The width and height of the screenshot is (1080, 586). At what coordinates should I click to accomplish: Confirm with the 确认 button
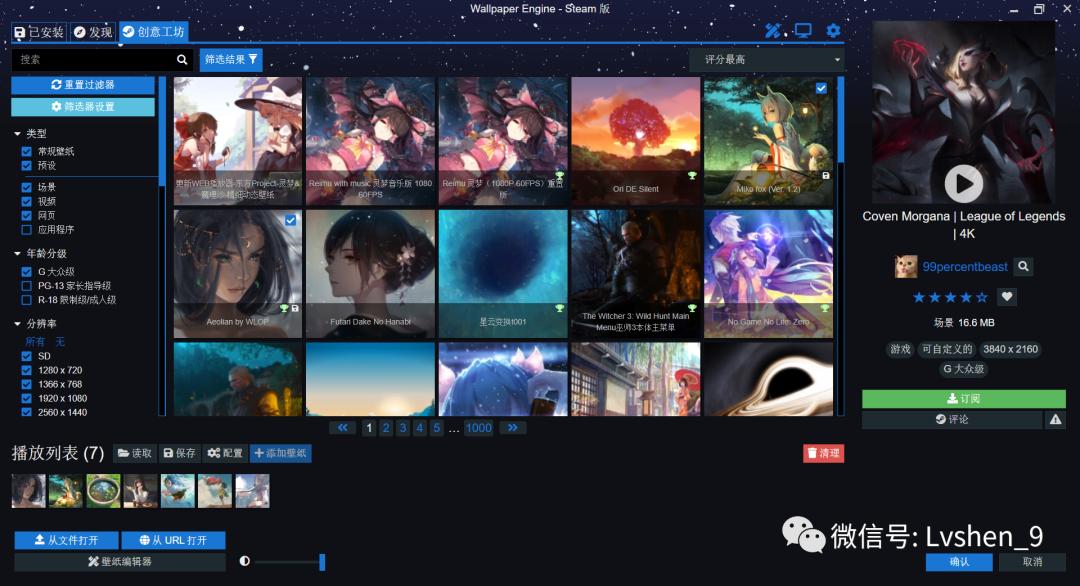click(959, 562)
